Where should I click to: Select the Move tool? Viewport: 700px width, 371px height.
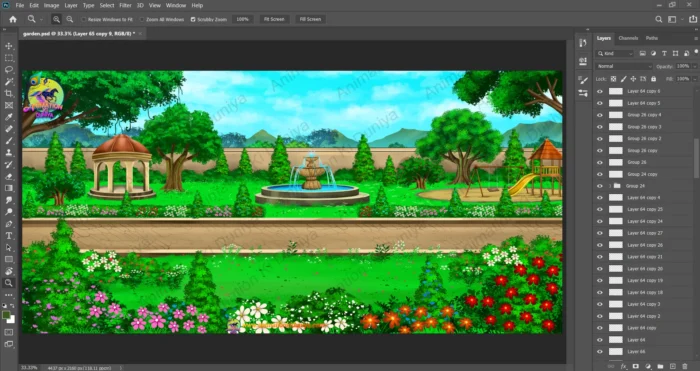[x=8, y=46]
